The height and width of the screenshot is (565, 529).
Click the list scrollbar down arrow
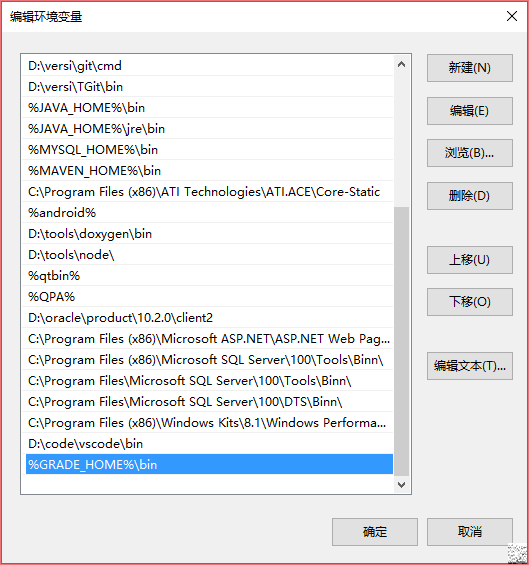click(401, 484)
